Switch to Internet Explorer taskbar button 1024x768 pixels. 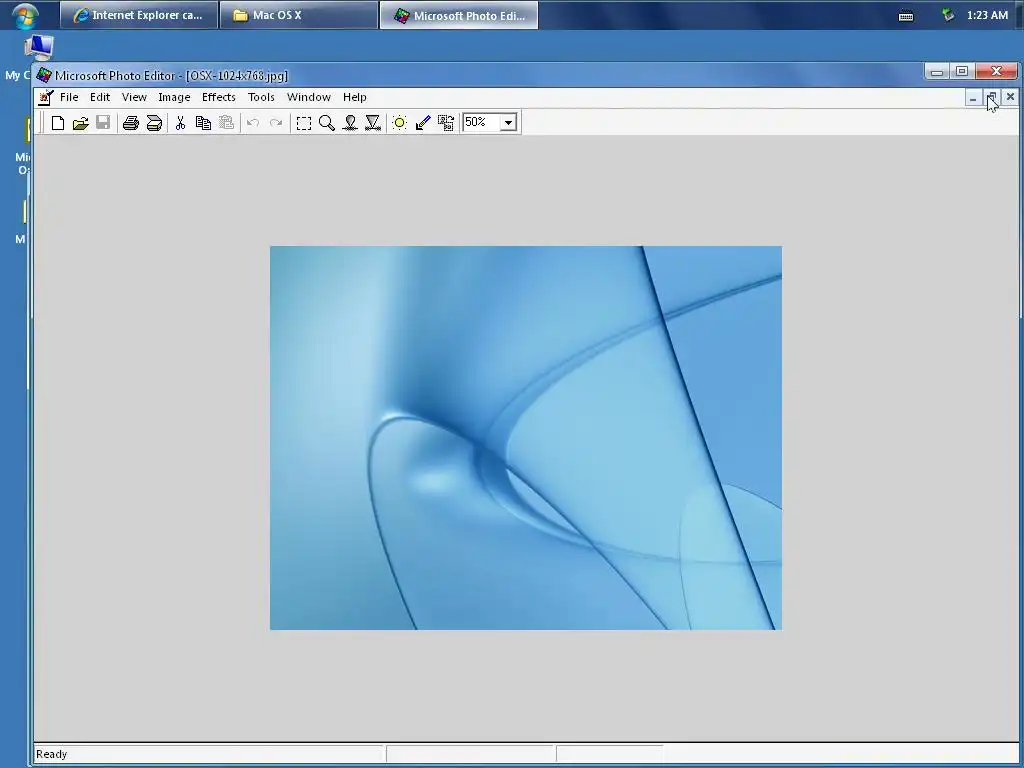point(138,15)
